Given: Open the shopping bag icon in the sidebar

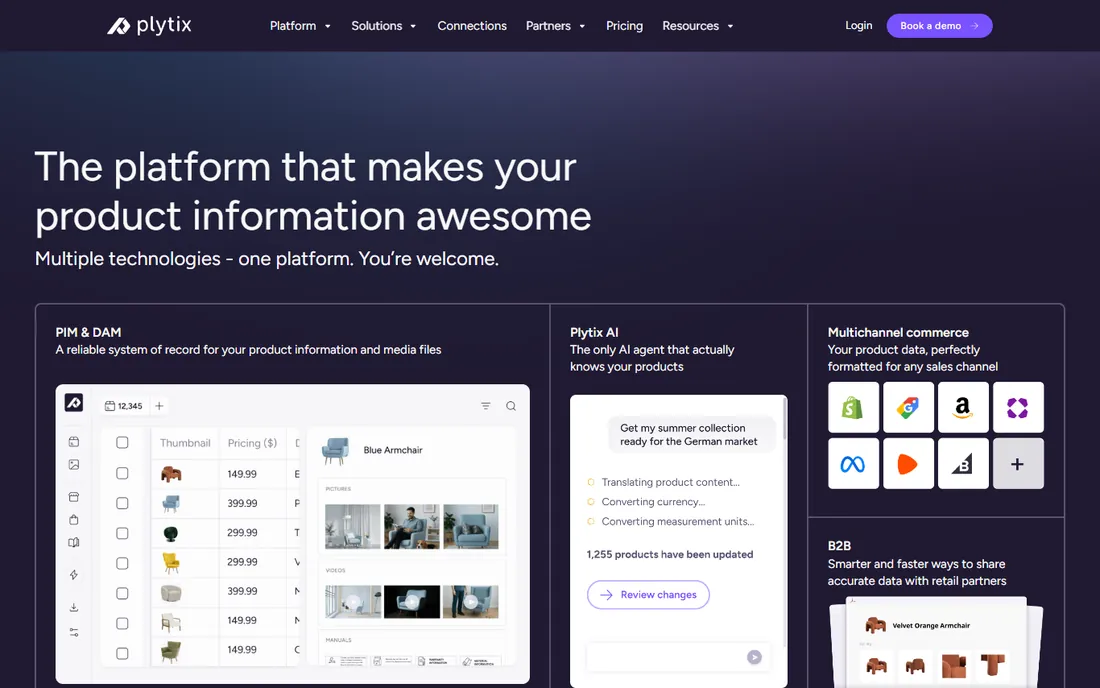Looking at the screenshot, I should 74,520.
